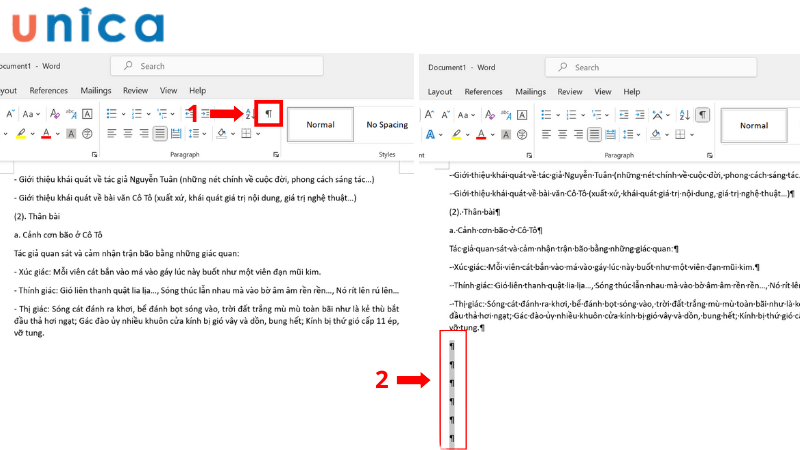Click Bullets list icon in left window

click(111, 113)
